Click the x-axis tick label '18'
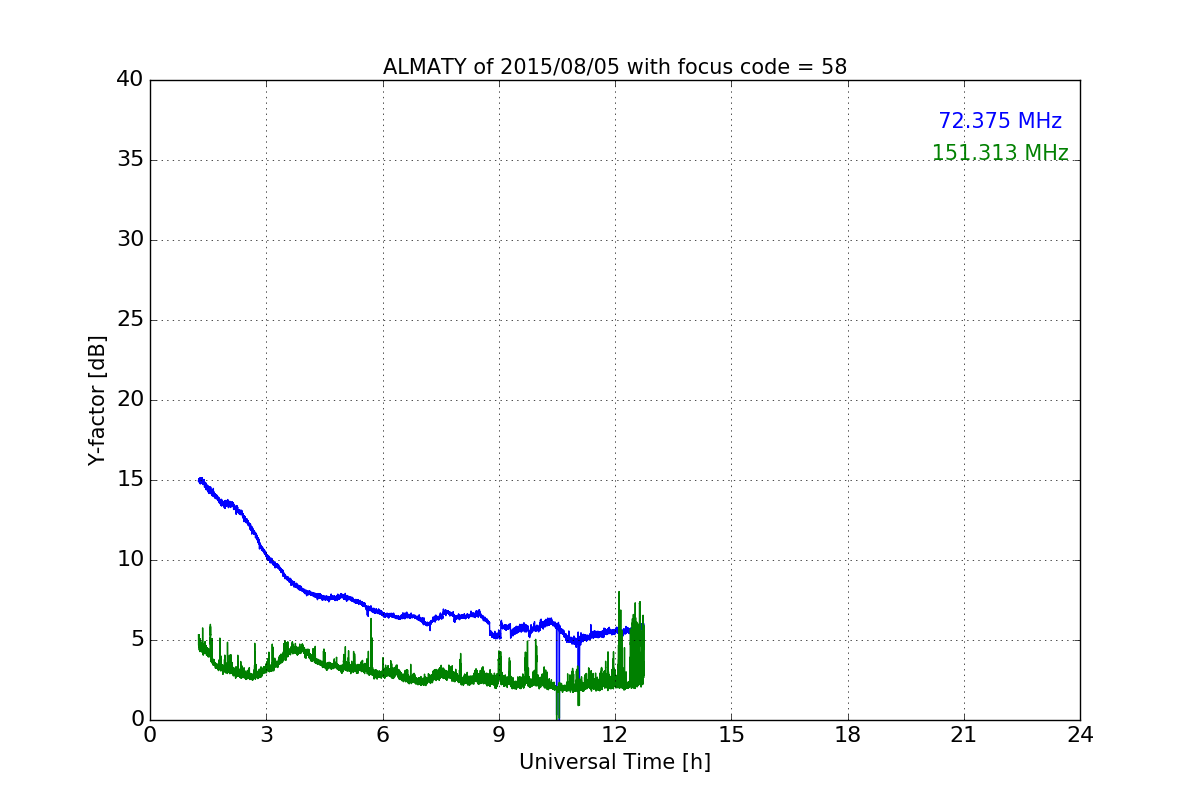Screen dimensions: 1200x800 [x=848, y=734]
